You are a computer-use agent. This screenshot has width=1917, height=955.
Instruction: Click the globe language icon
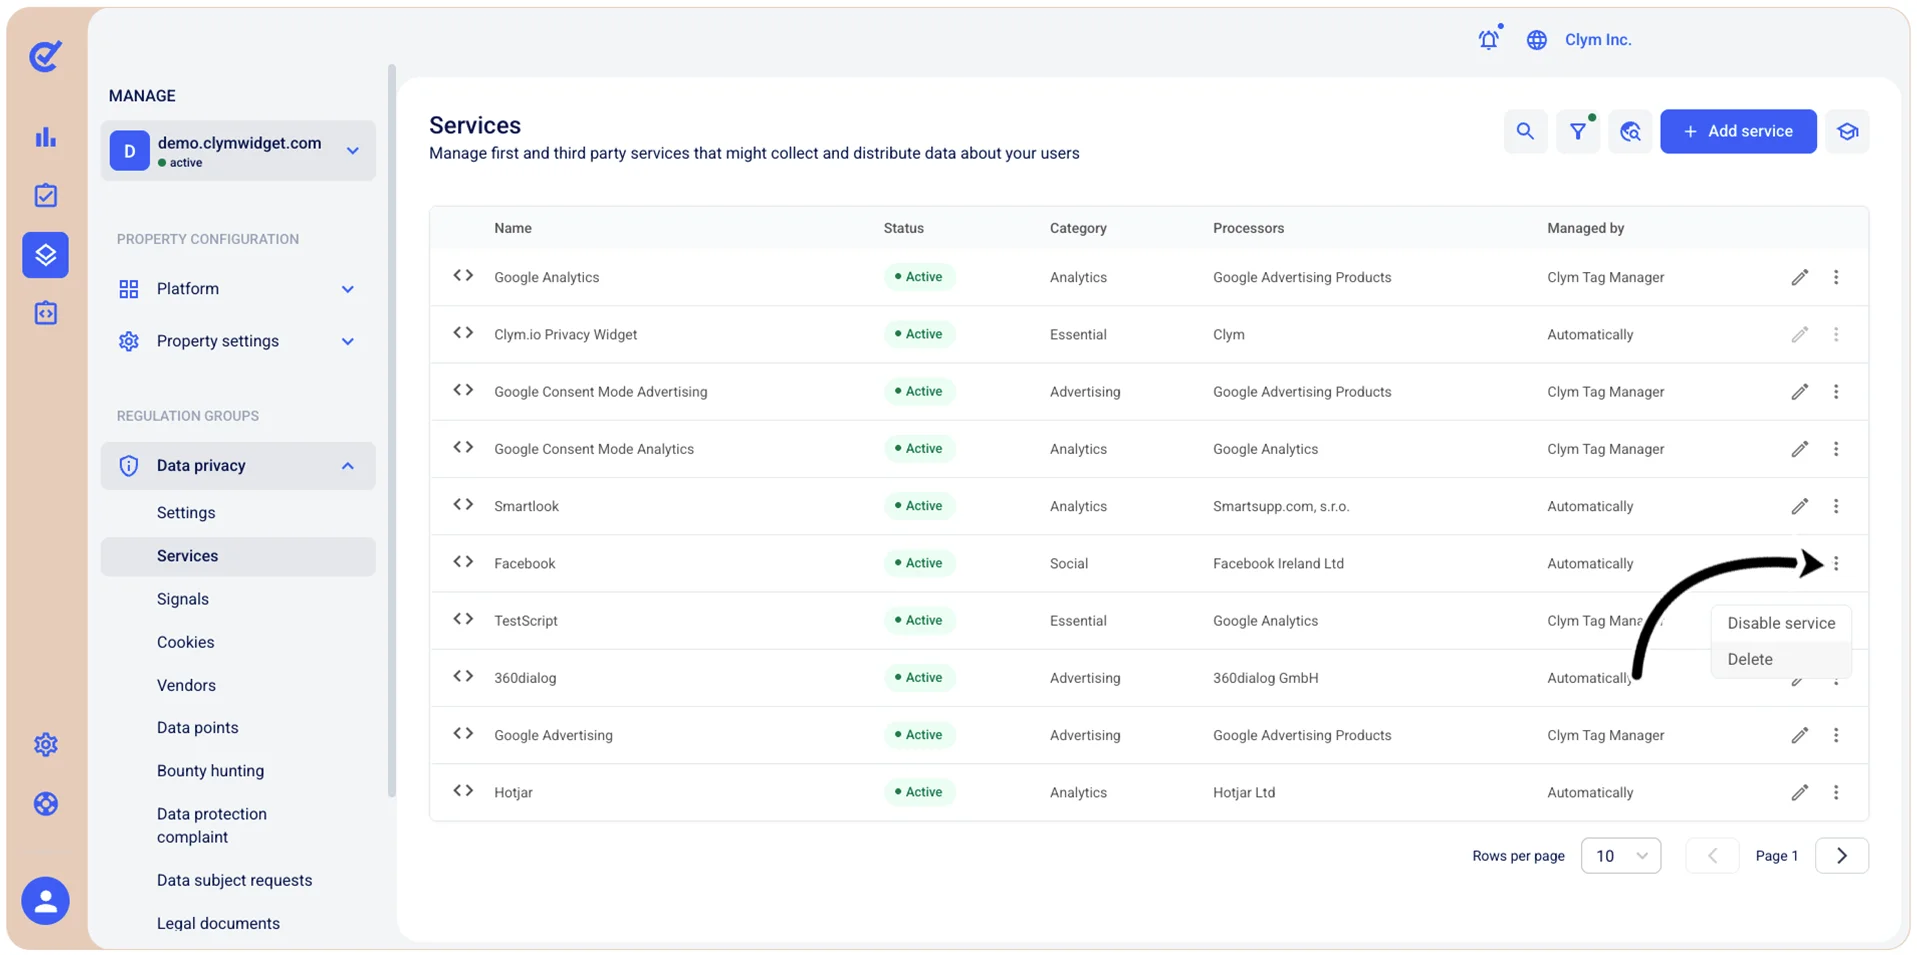click(x=1537, y=40)
